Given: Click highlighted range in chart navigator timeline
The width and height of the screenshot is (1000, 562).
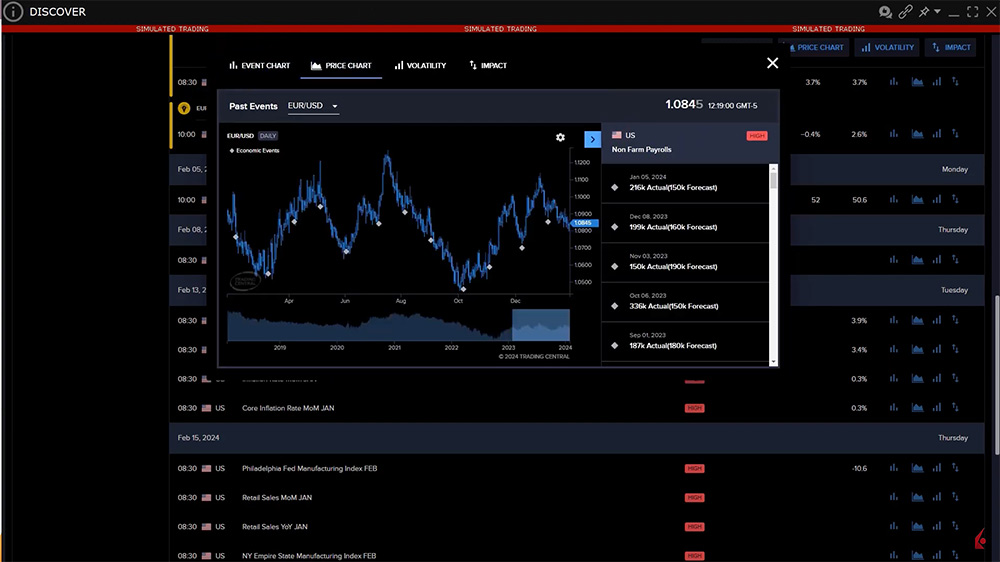Looking at the screenshot, I should point(541,325).
